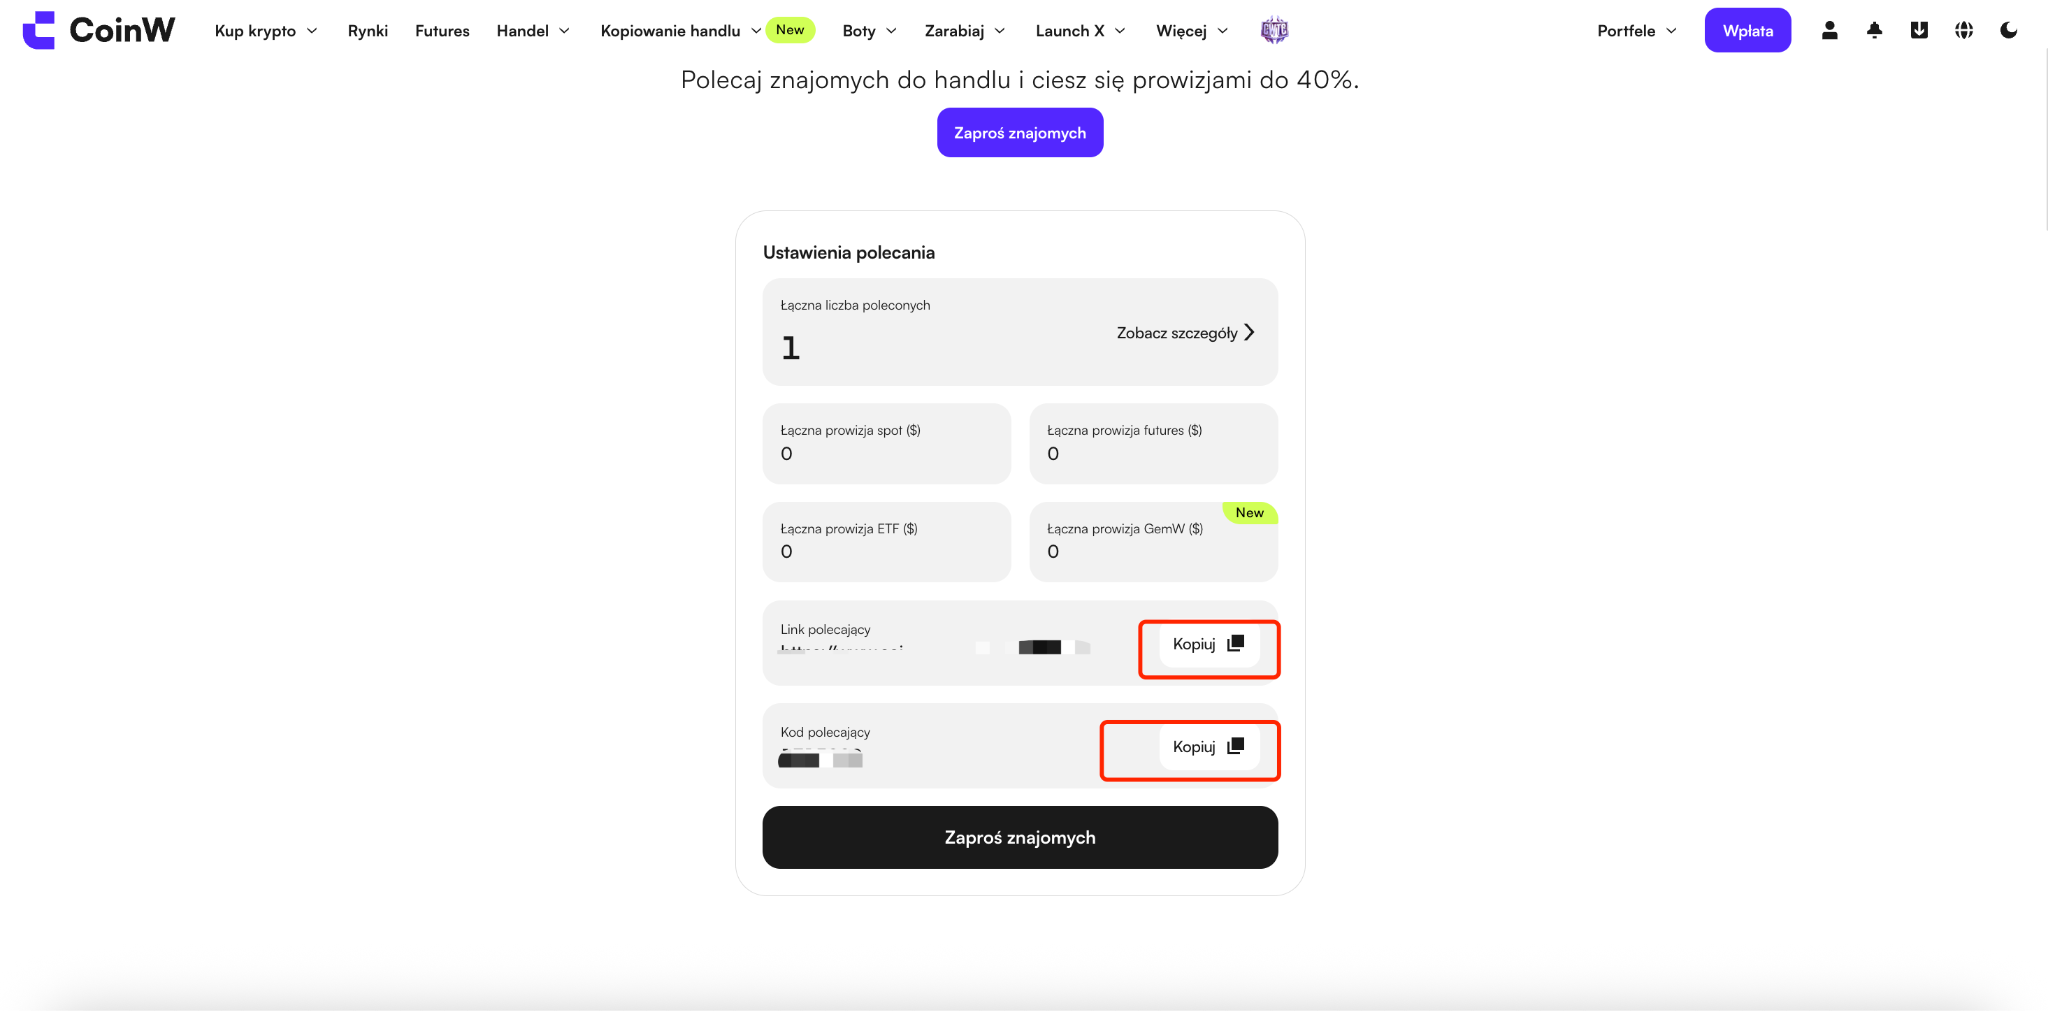Copy the referral link (Link polecający)
The width and height of the screenshot is (2048, 1011).
[x=1209, y=644]
